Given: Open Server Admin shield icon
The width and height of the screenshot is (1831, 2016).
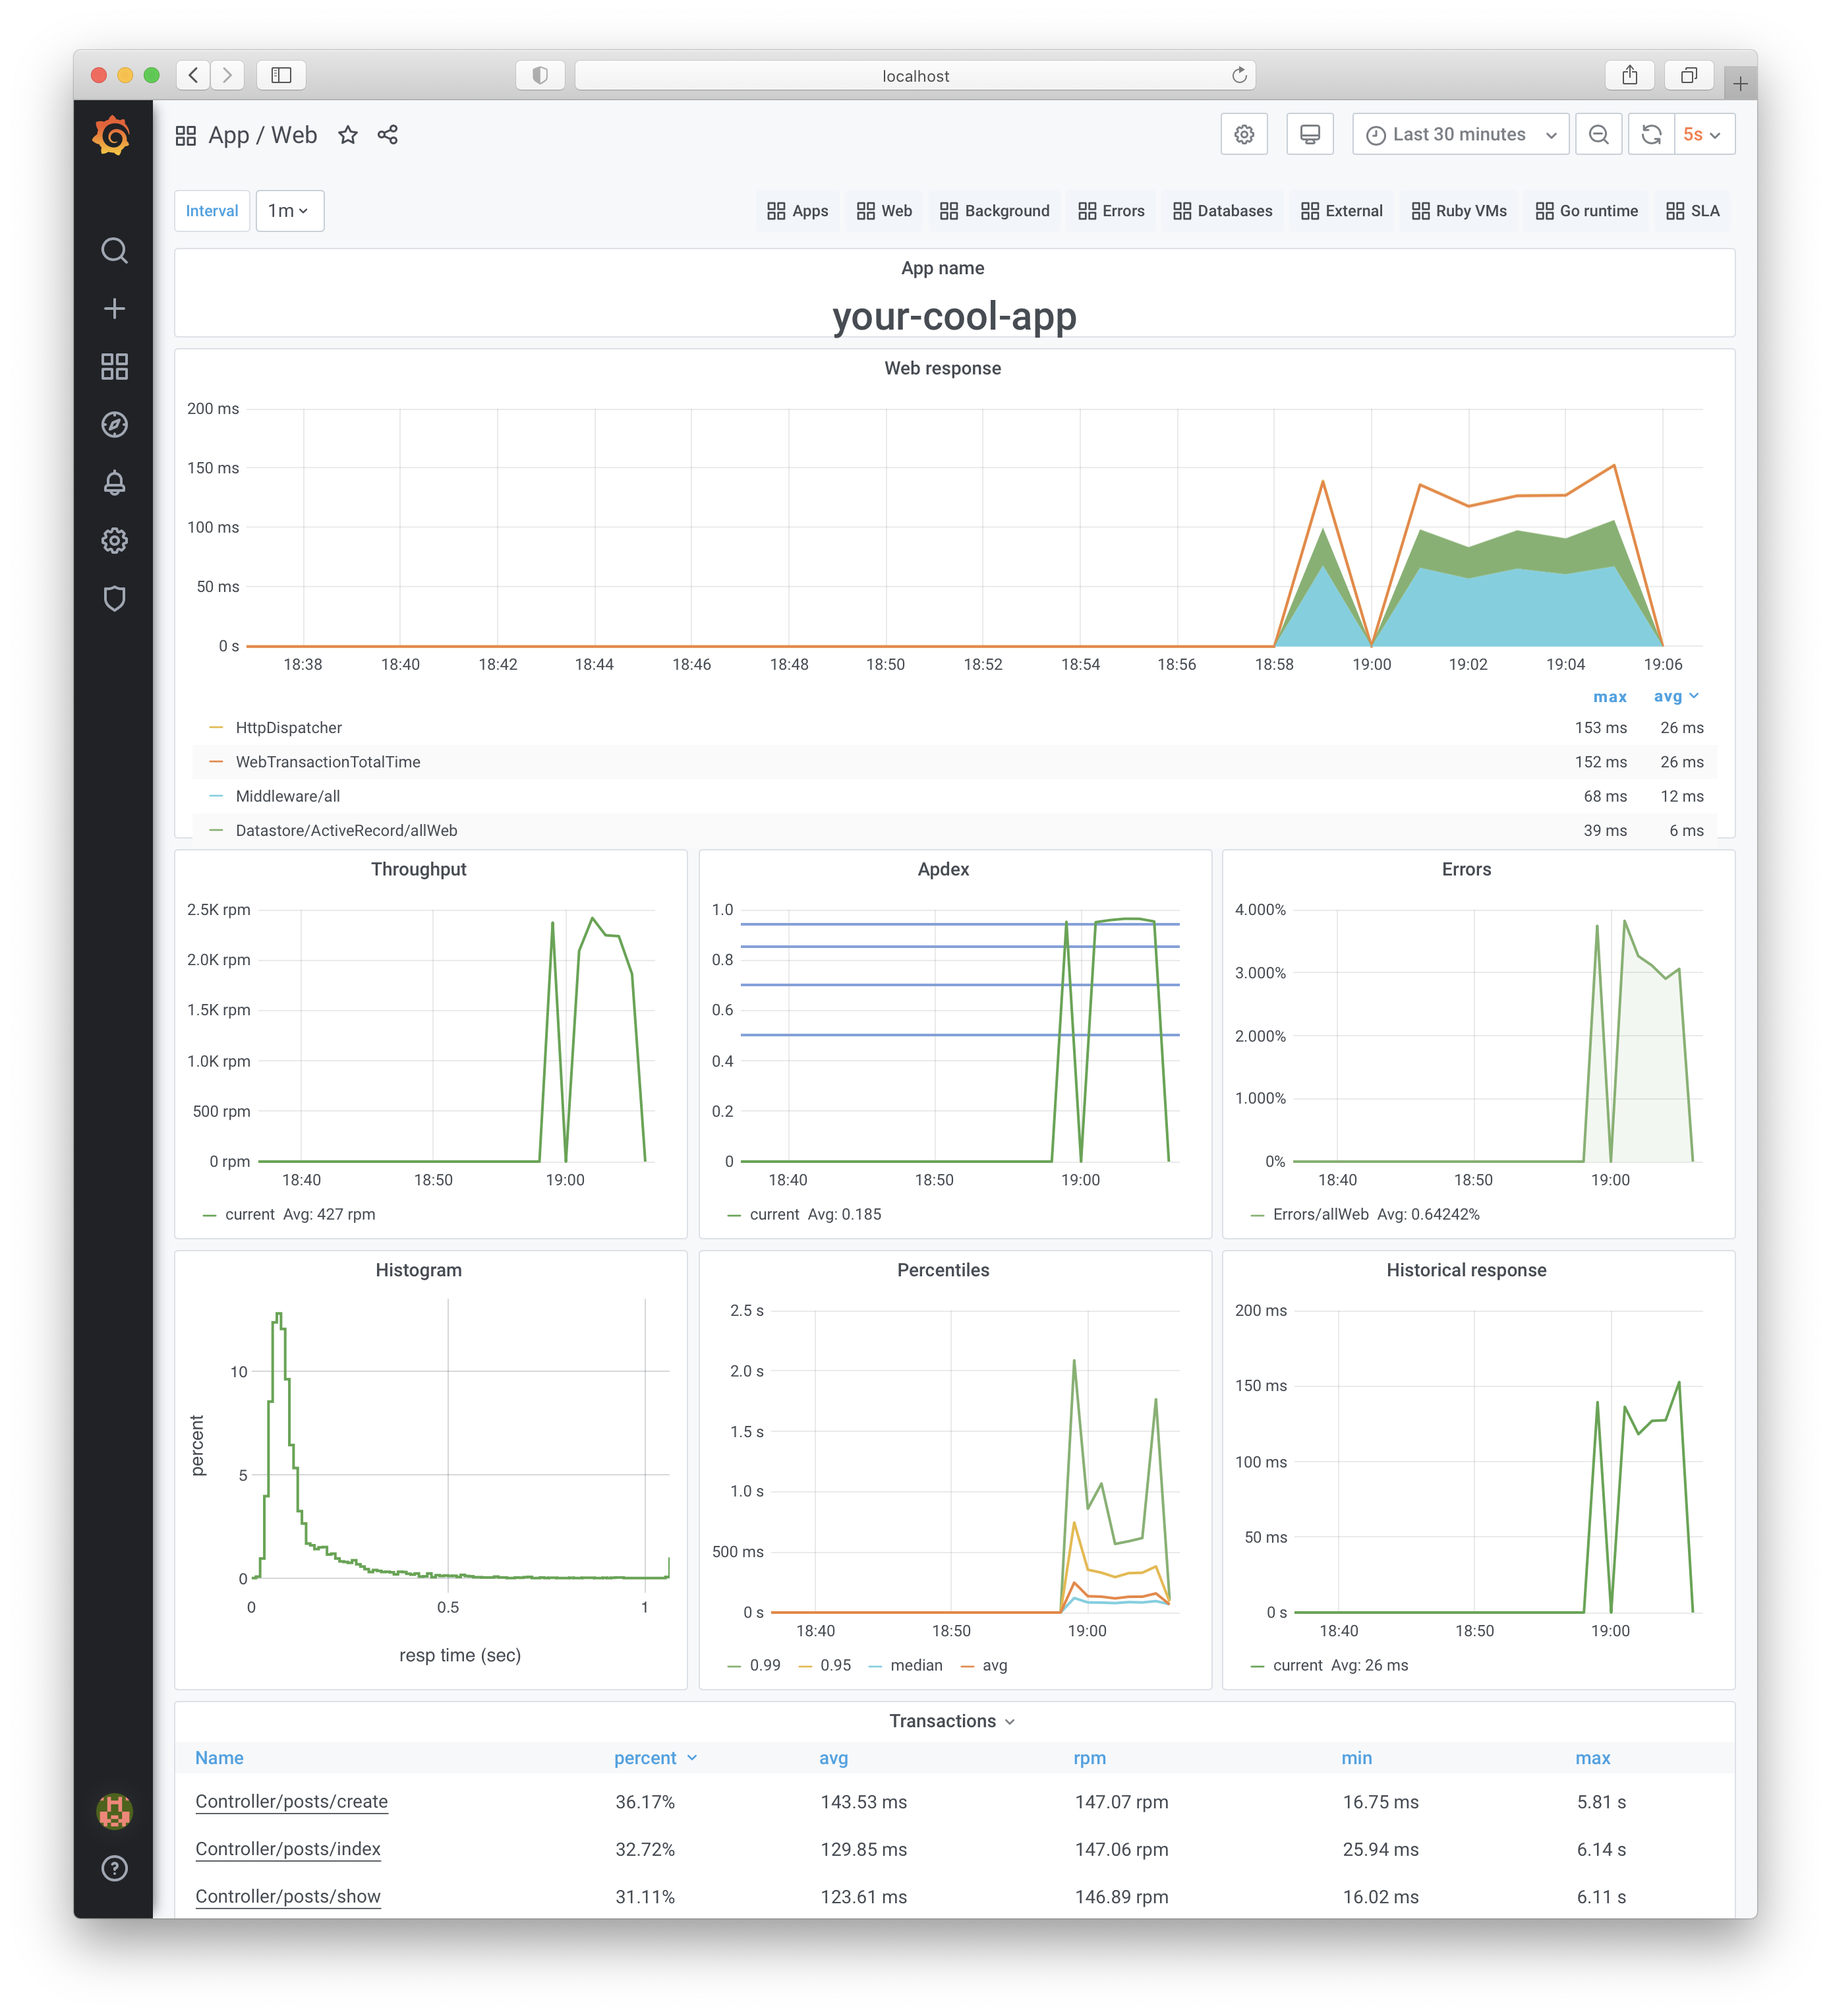Looking at the screenshot, I should click(x=114, y=598).
